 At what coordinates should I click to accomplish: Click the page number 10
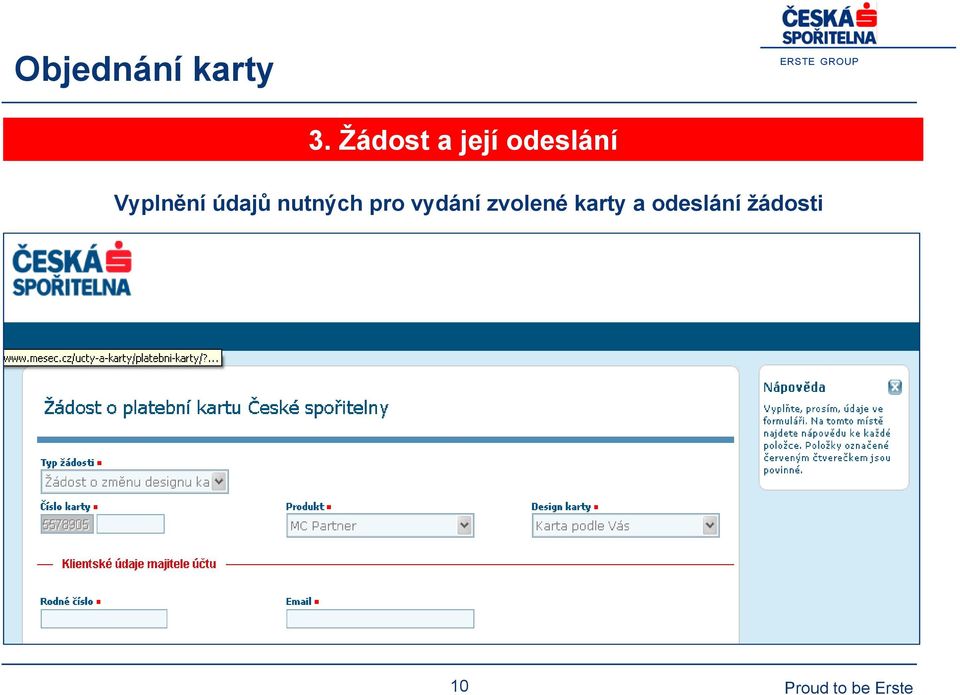(460, 686)
